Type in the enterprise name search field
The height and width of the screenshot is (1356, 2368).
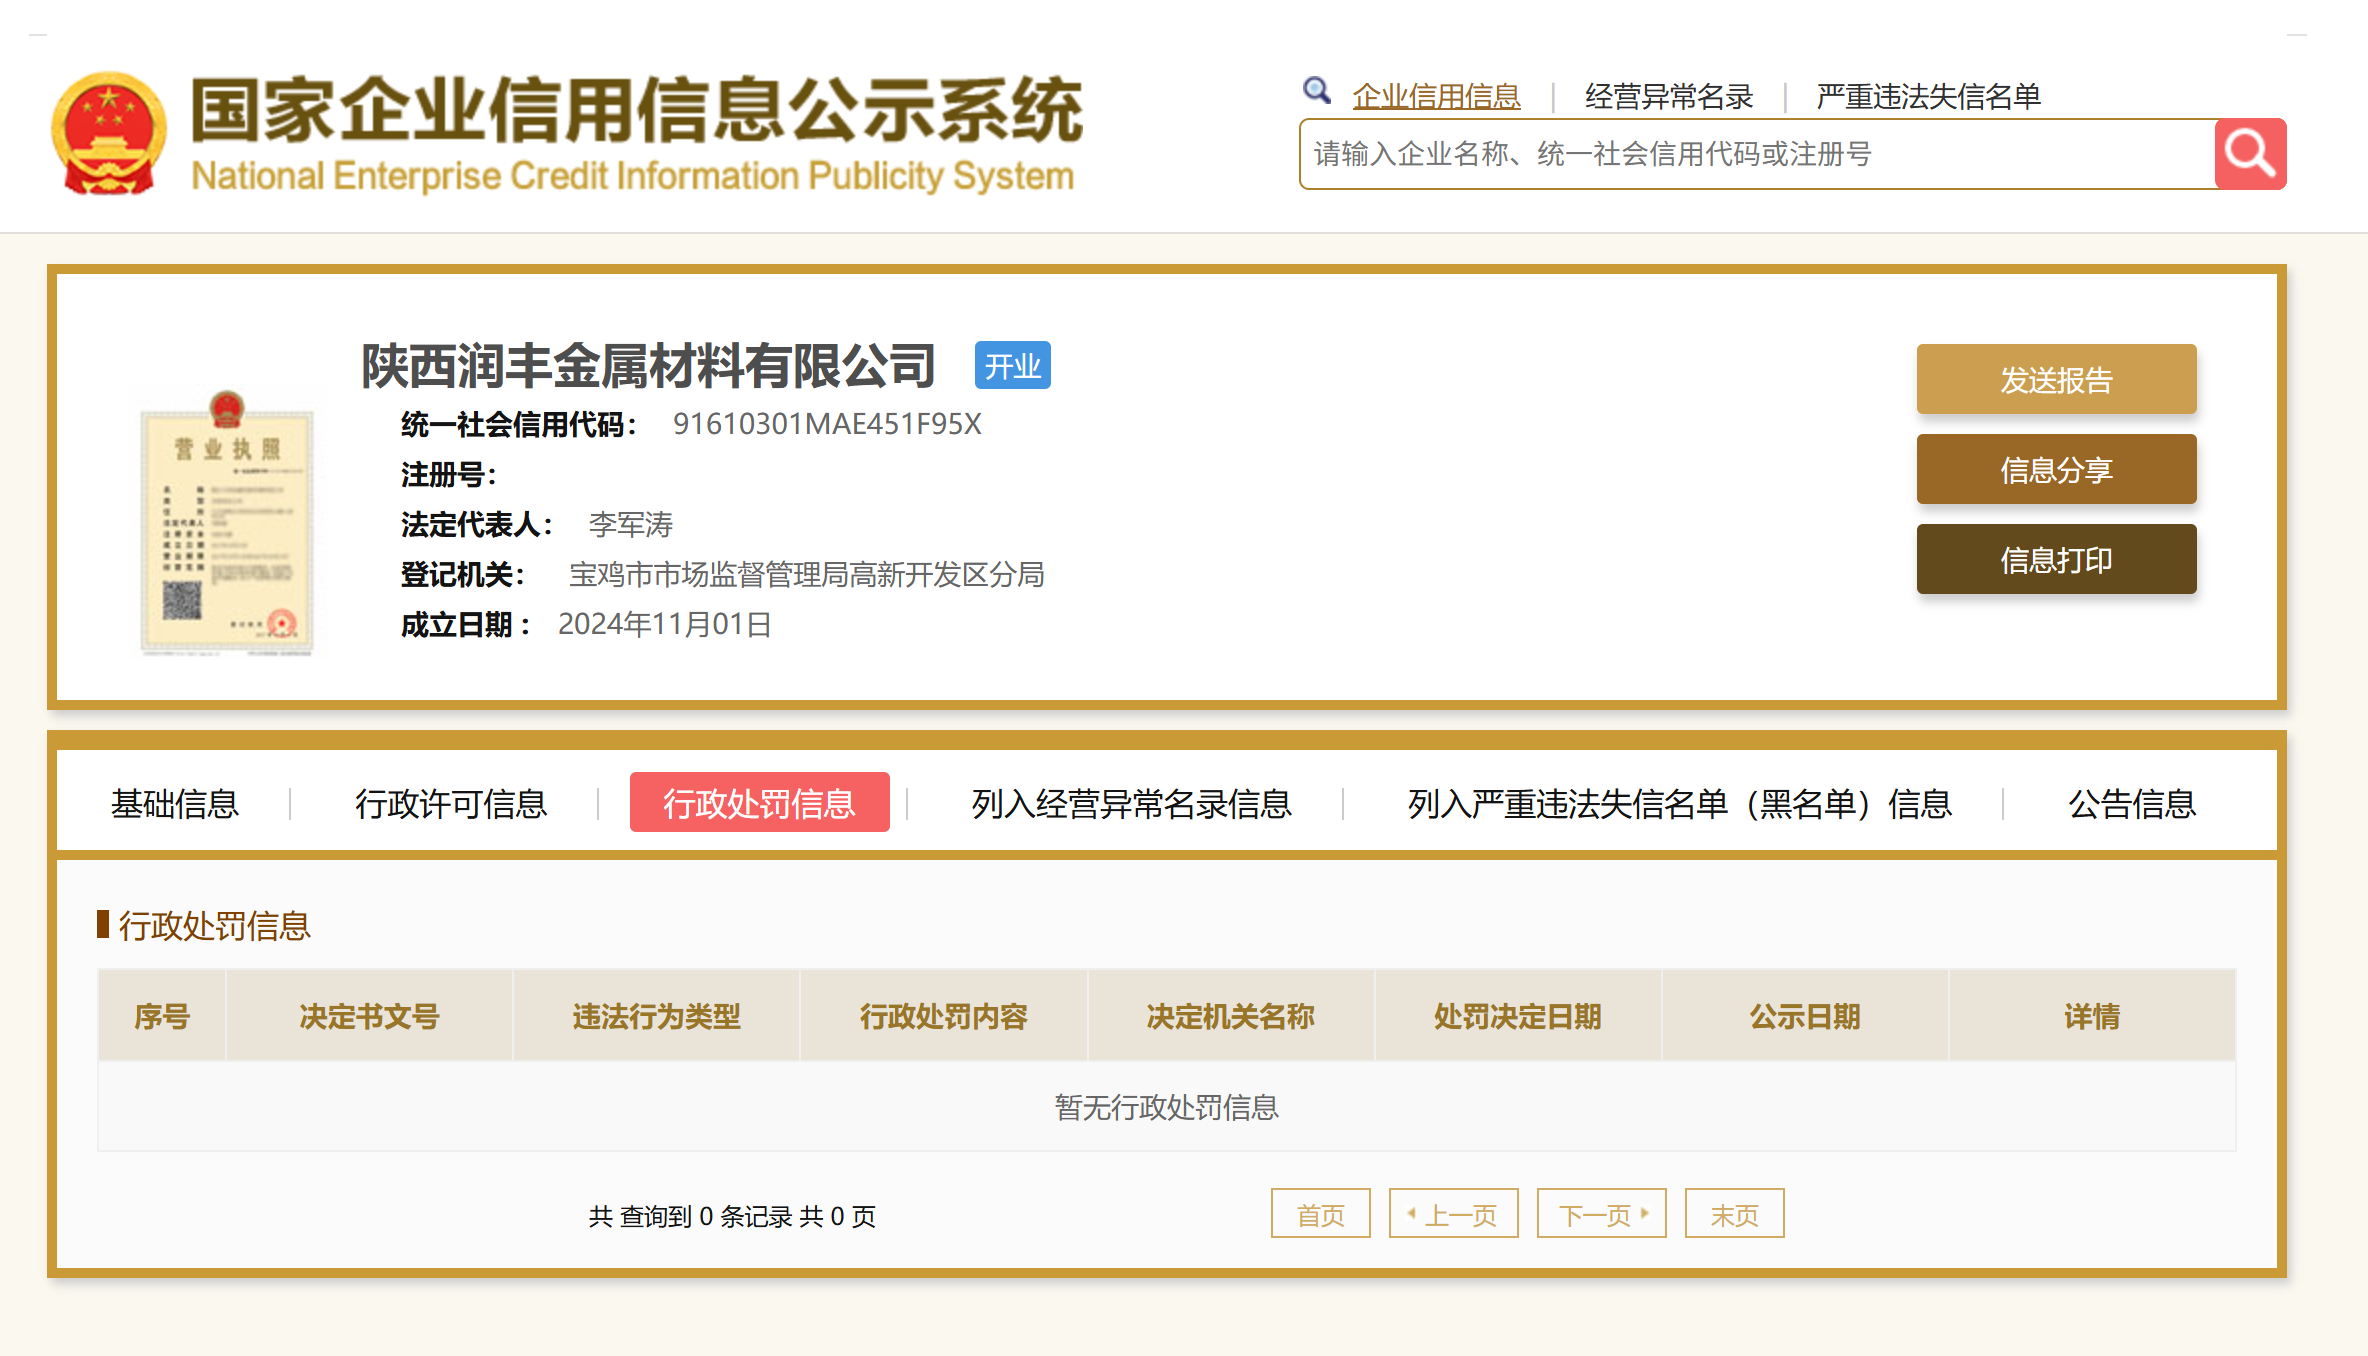pyautogui.click(x=1756, y=154)
